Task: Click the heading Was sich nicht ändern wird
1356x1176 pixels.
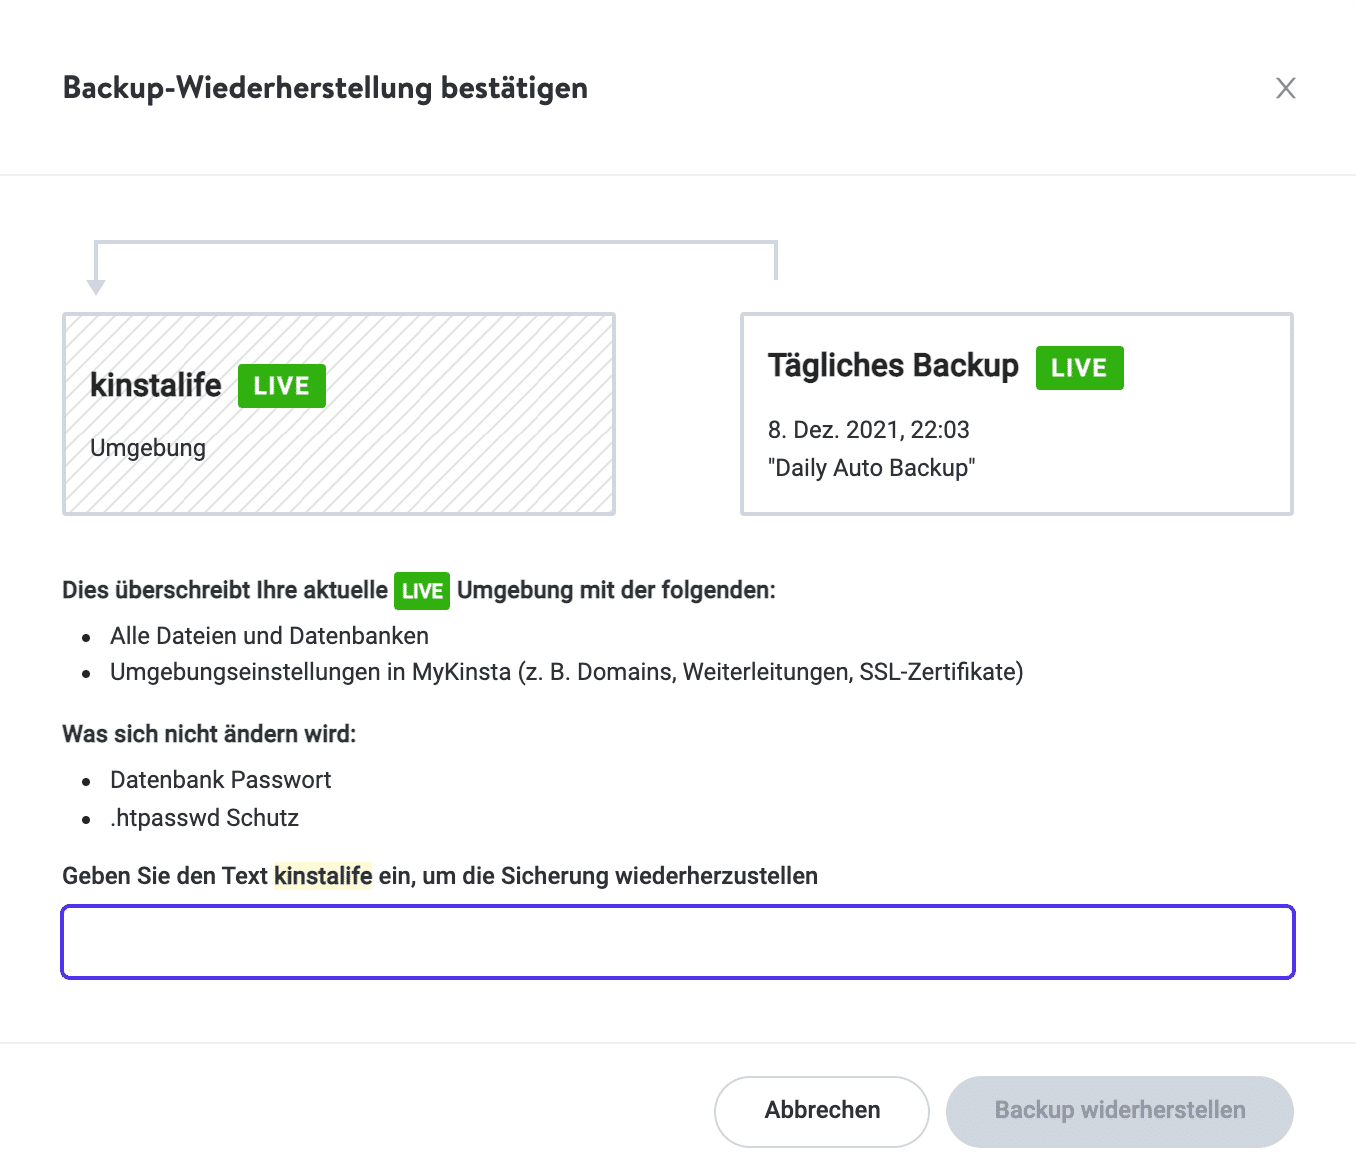Action: 208,733
